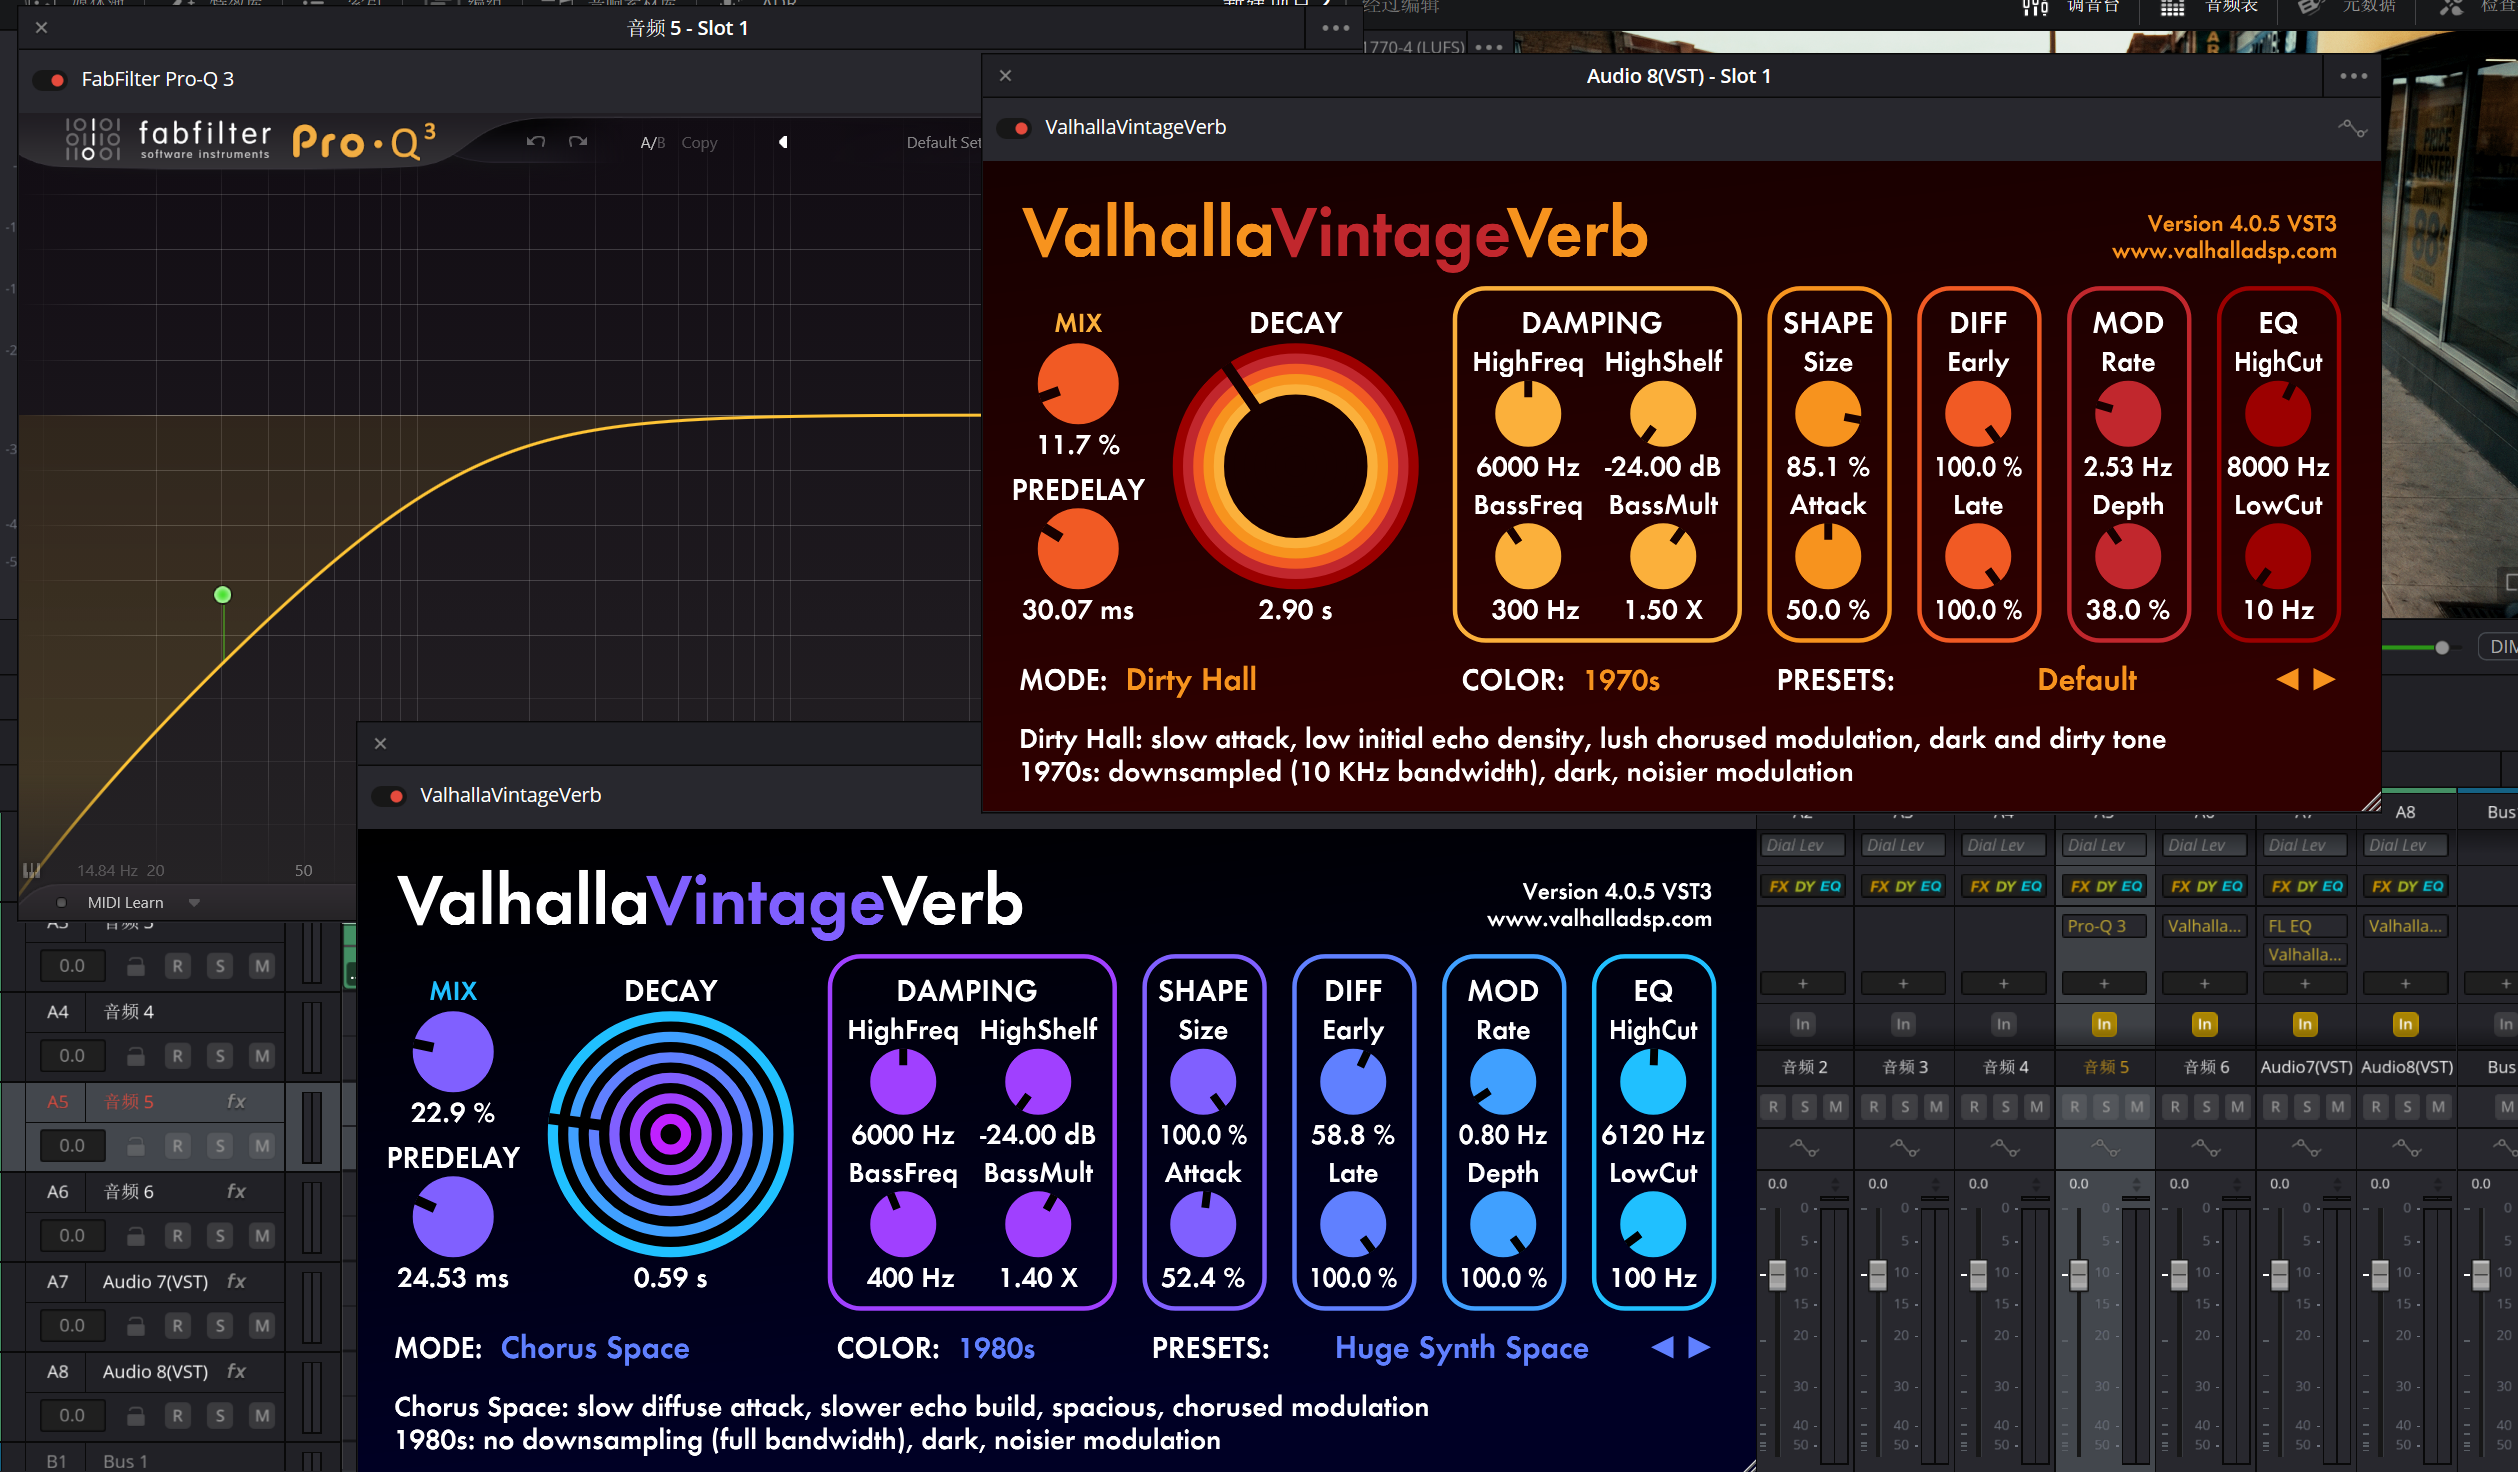Click automation icon on mixer channel 音频 6
The image size is (2518, 1472).
2205,1148
